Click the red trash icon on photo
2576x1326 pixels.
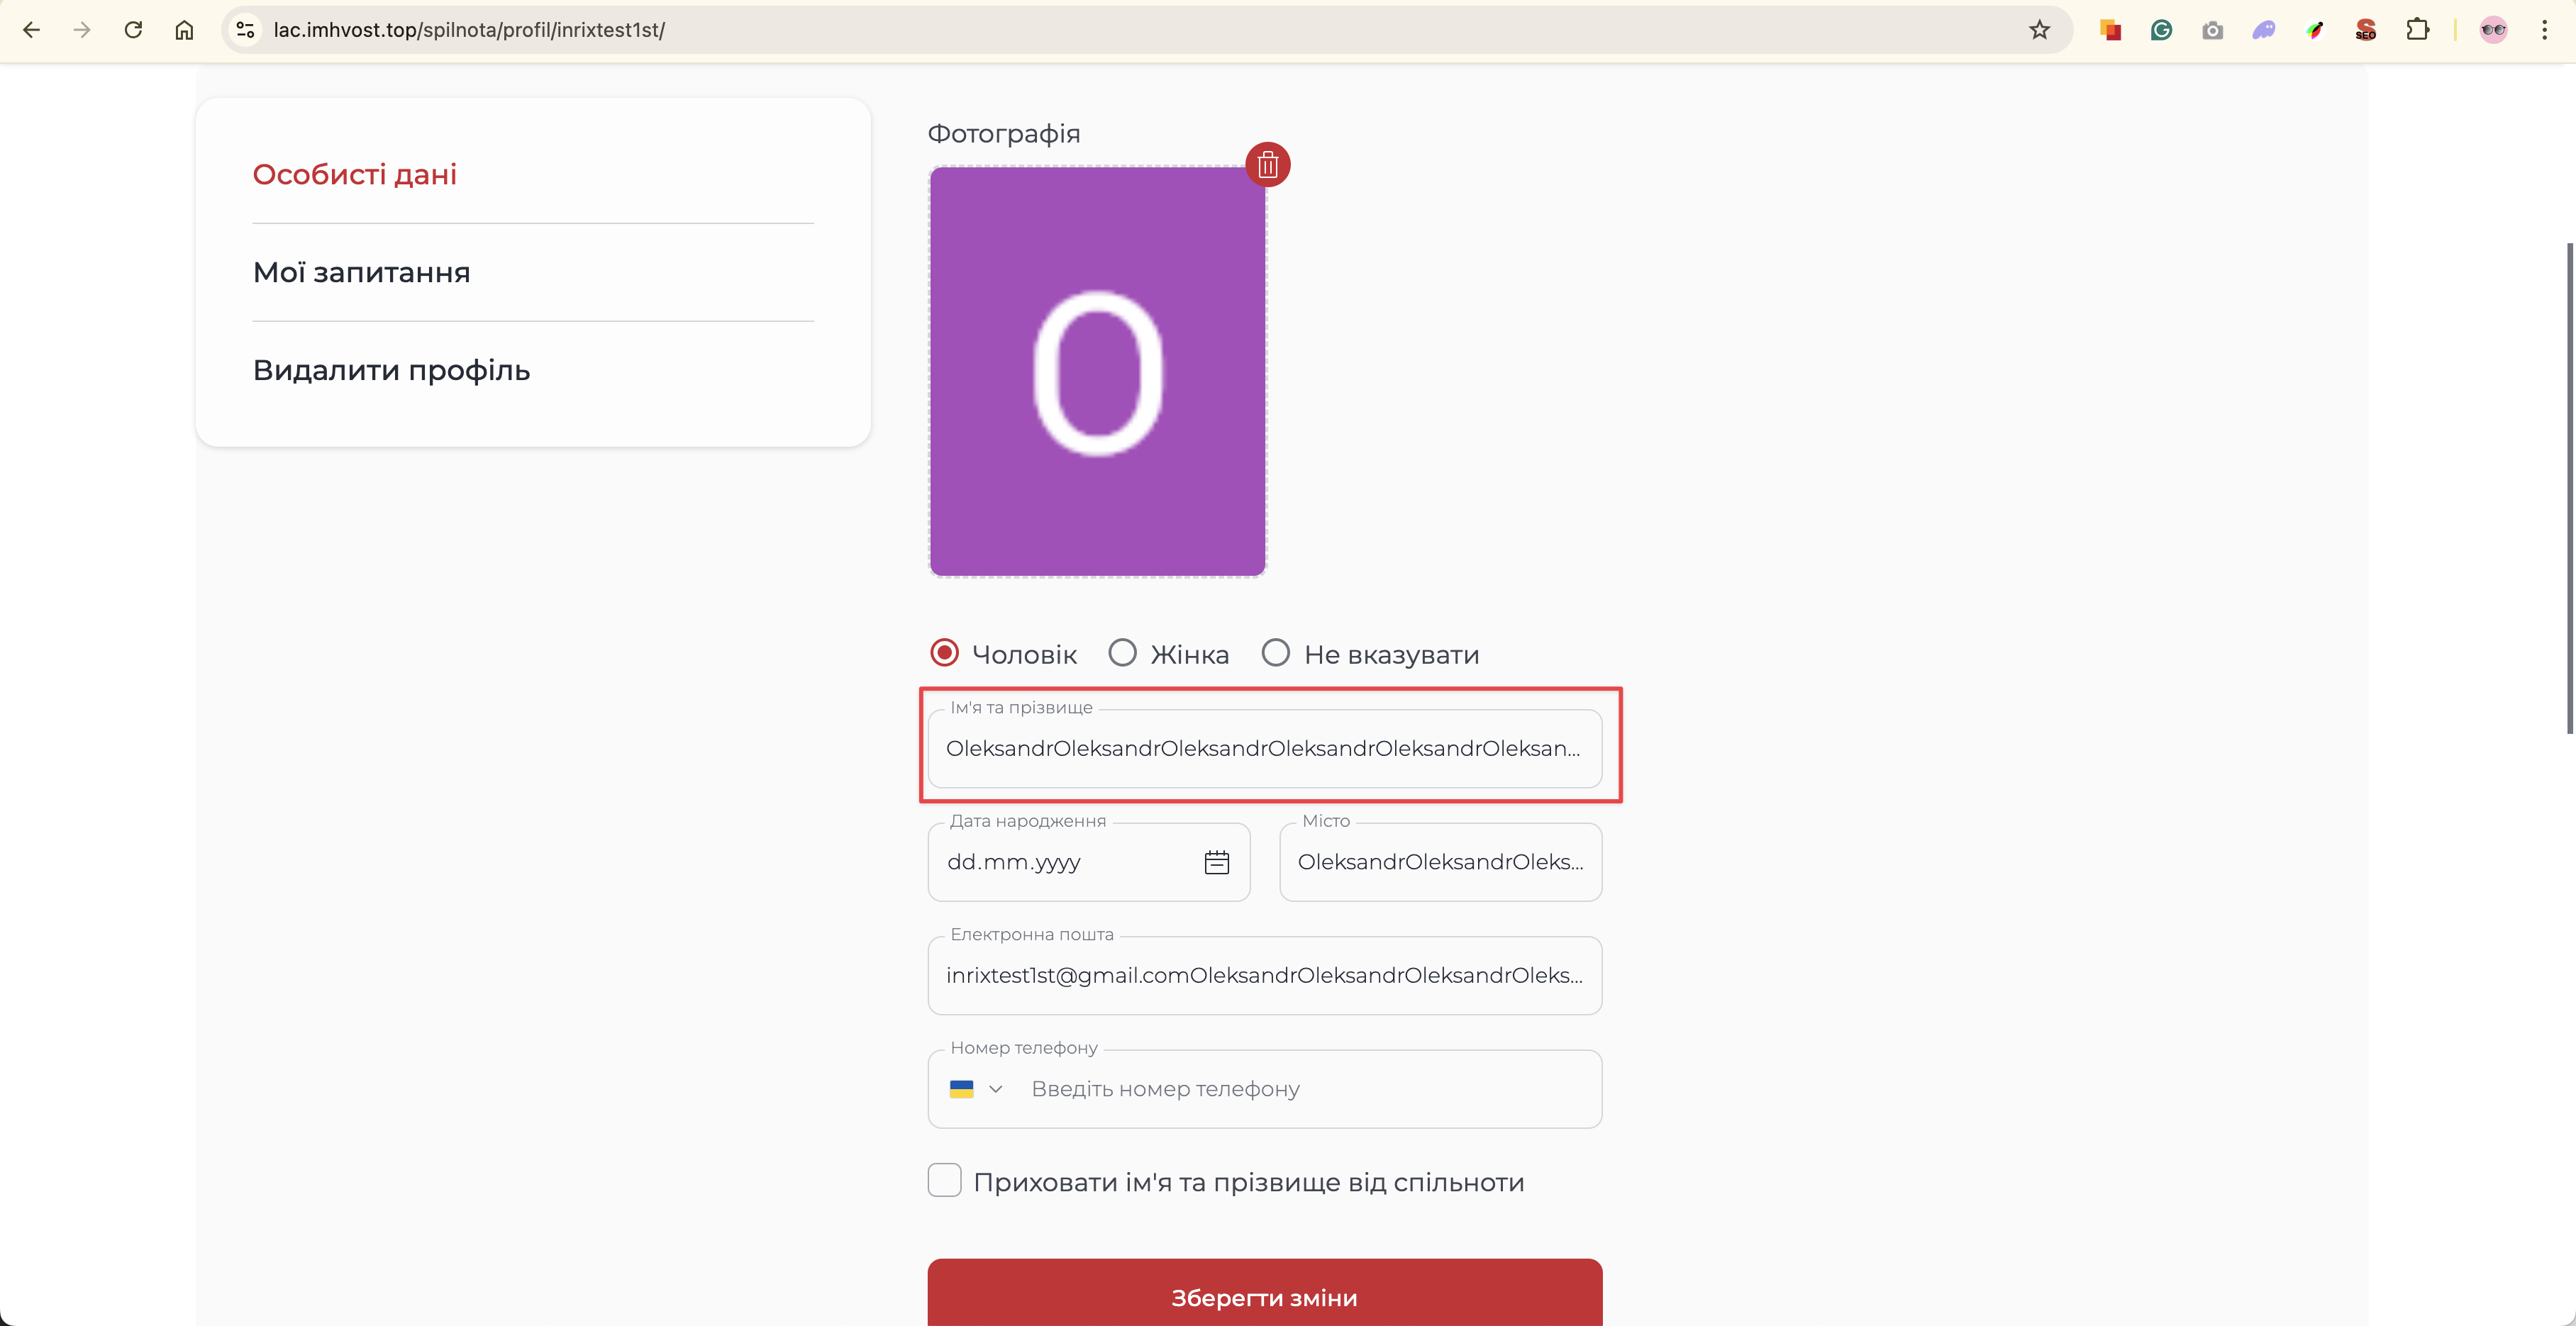(1267, 164)
